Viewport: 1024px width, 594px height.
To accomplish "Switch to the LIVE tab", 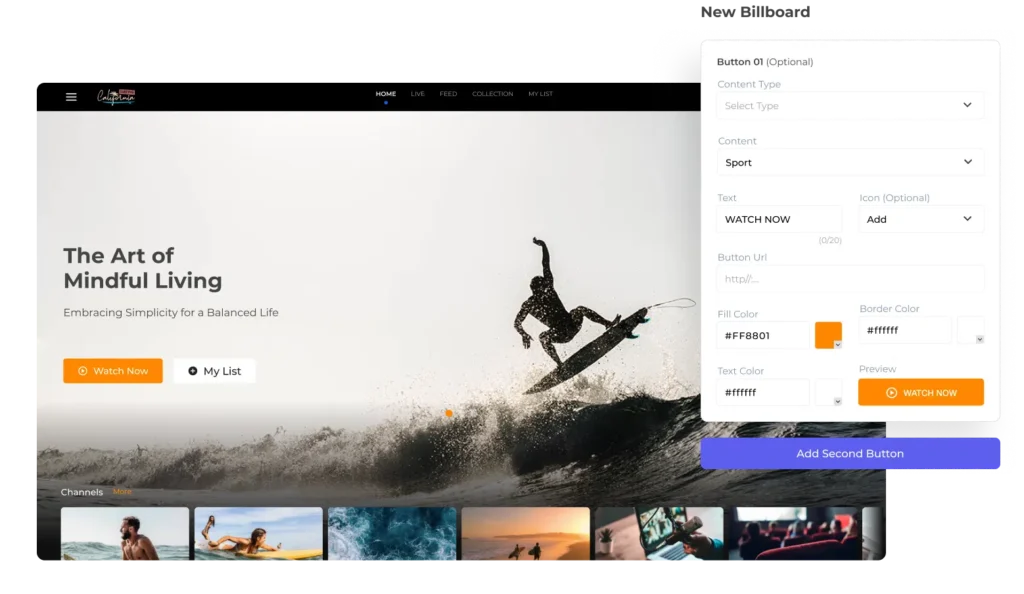I will tap(417, 94).
